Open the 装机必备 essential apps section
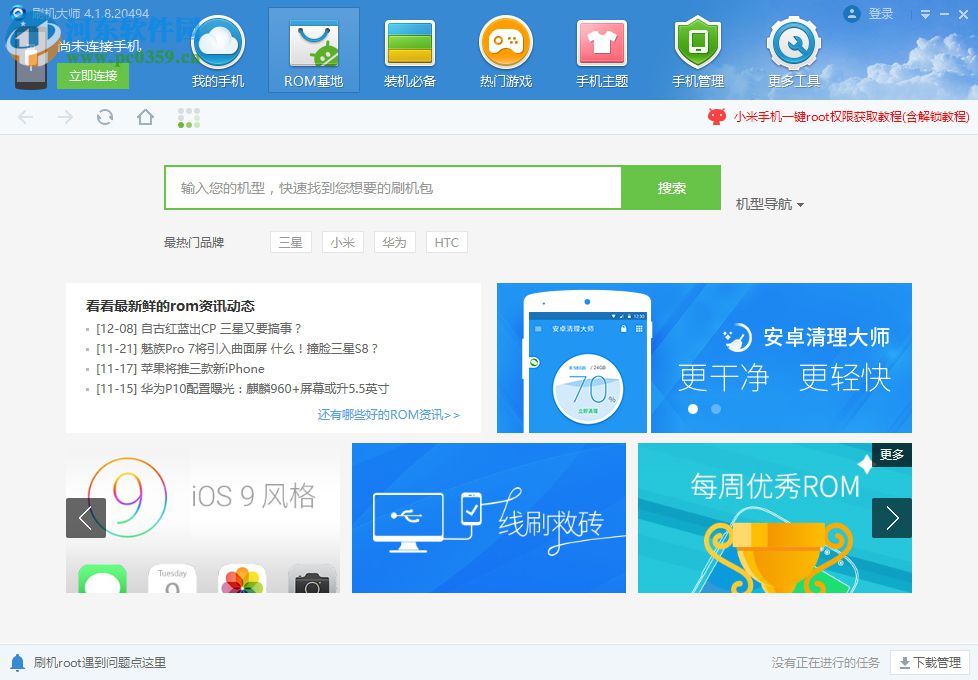 pyautogui.click(x=409, y=50)
